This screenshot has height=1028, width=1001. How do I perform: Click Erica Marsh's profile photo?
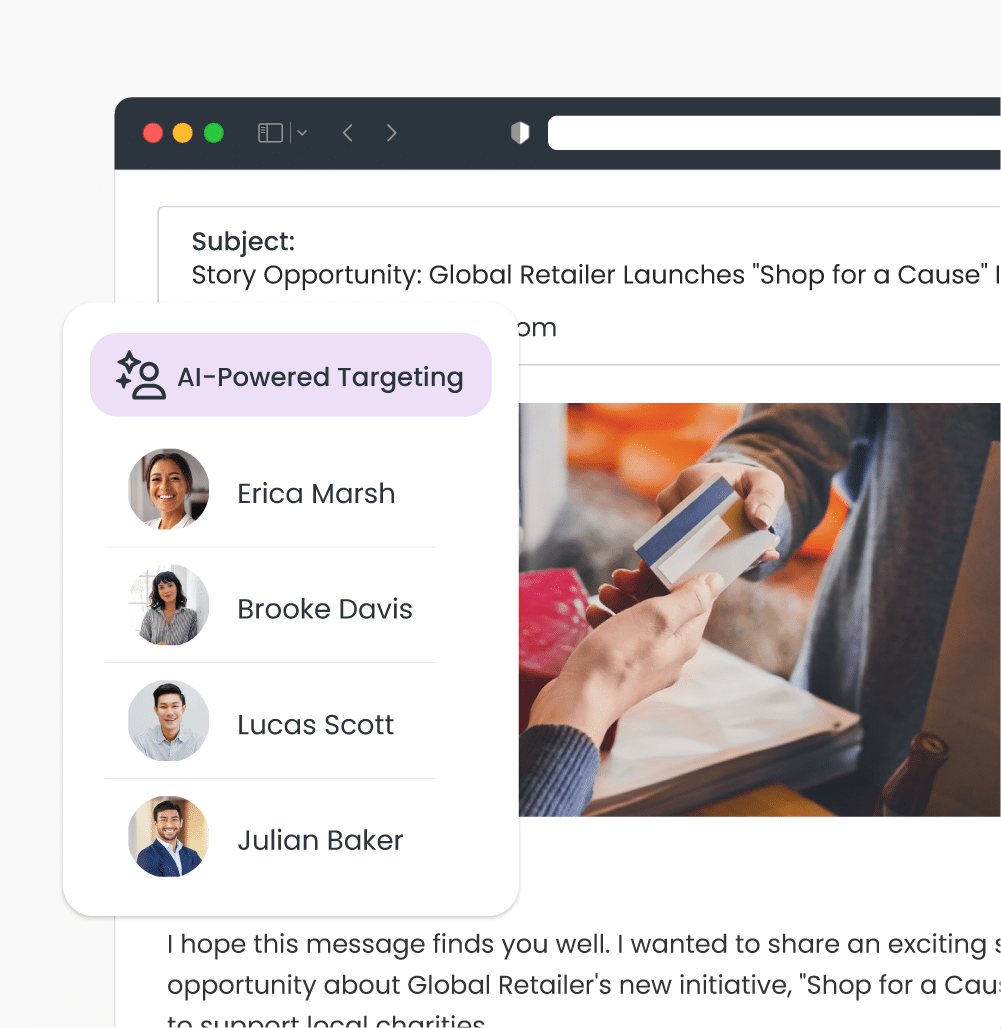(x=168, y=489)
